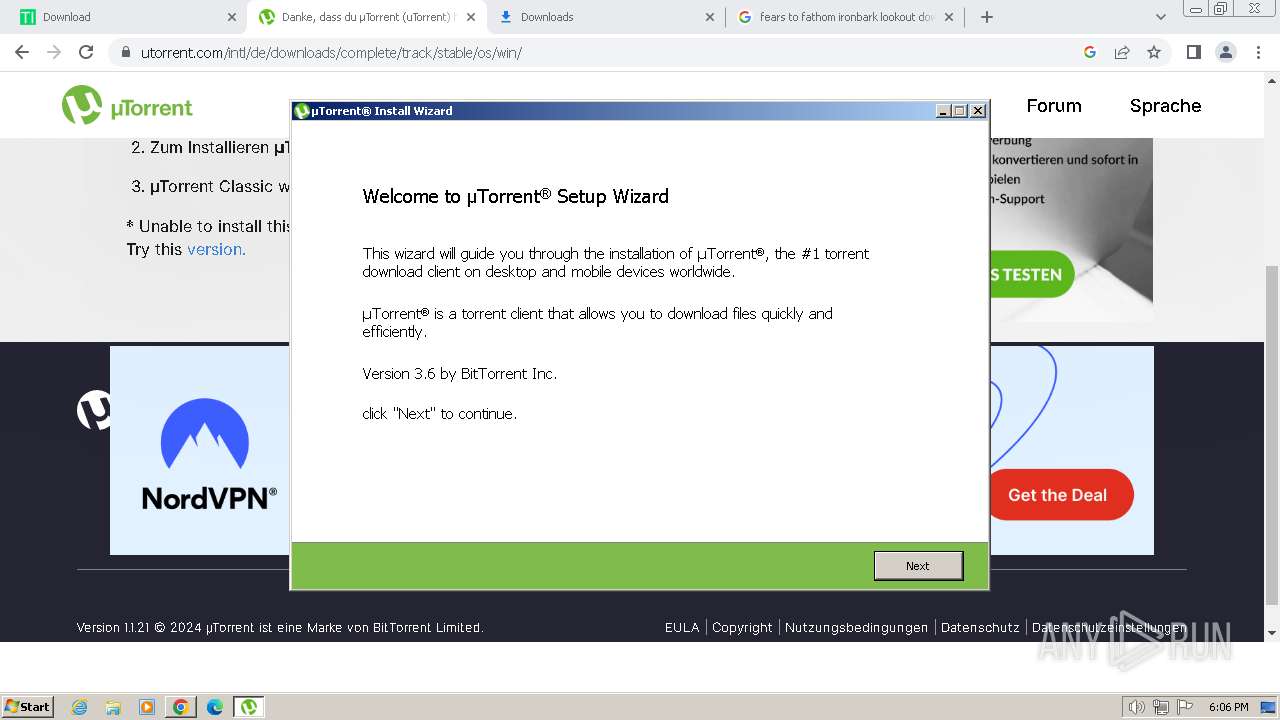Switch to the Downloads tab

(606, 17)
